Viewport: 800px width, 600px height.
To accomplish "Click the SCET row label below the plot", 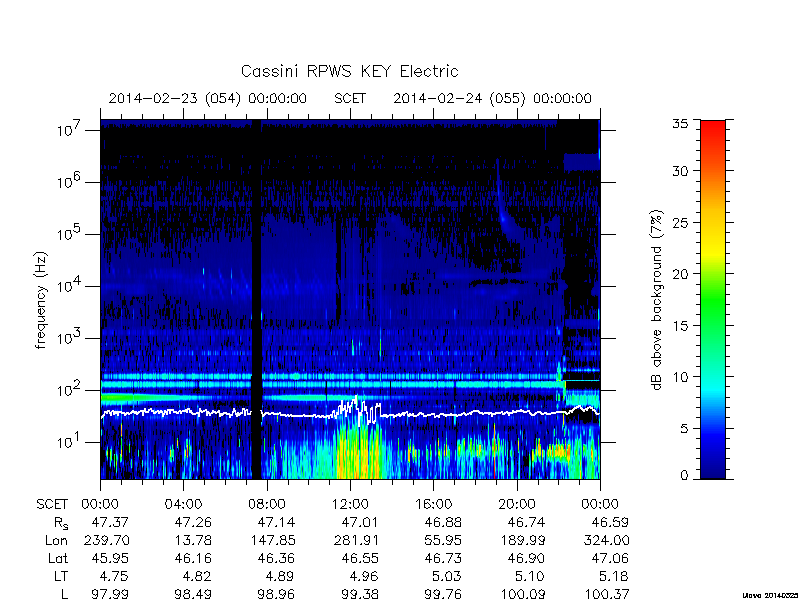I will [x=52, y=505].
